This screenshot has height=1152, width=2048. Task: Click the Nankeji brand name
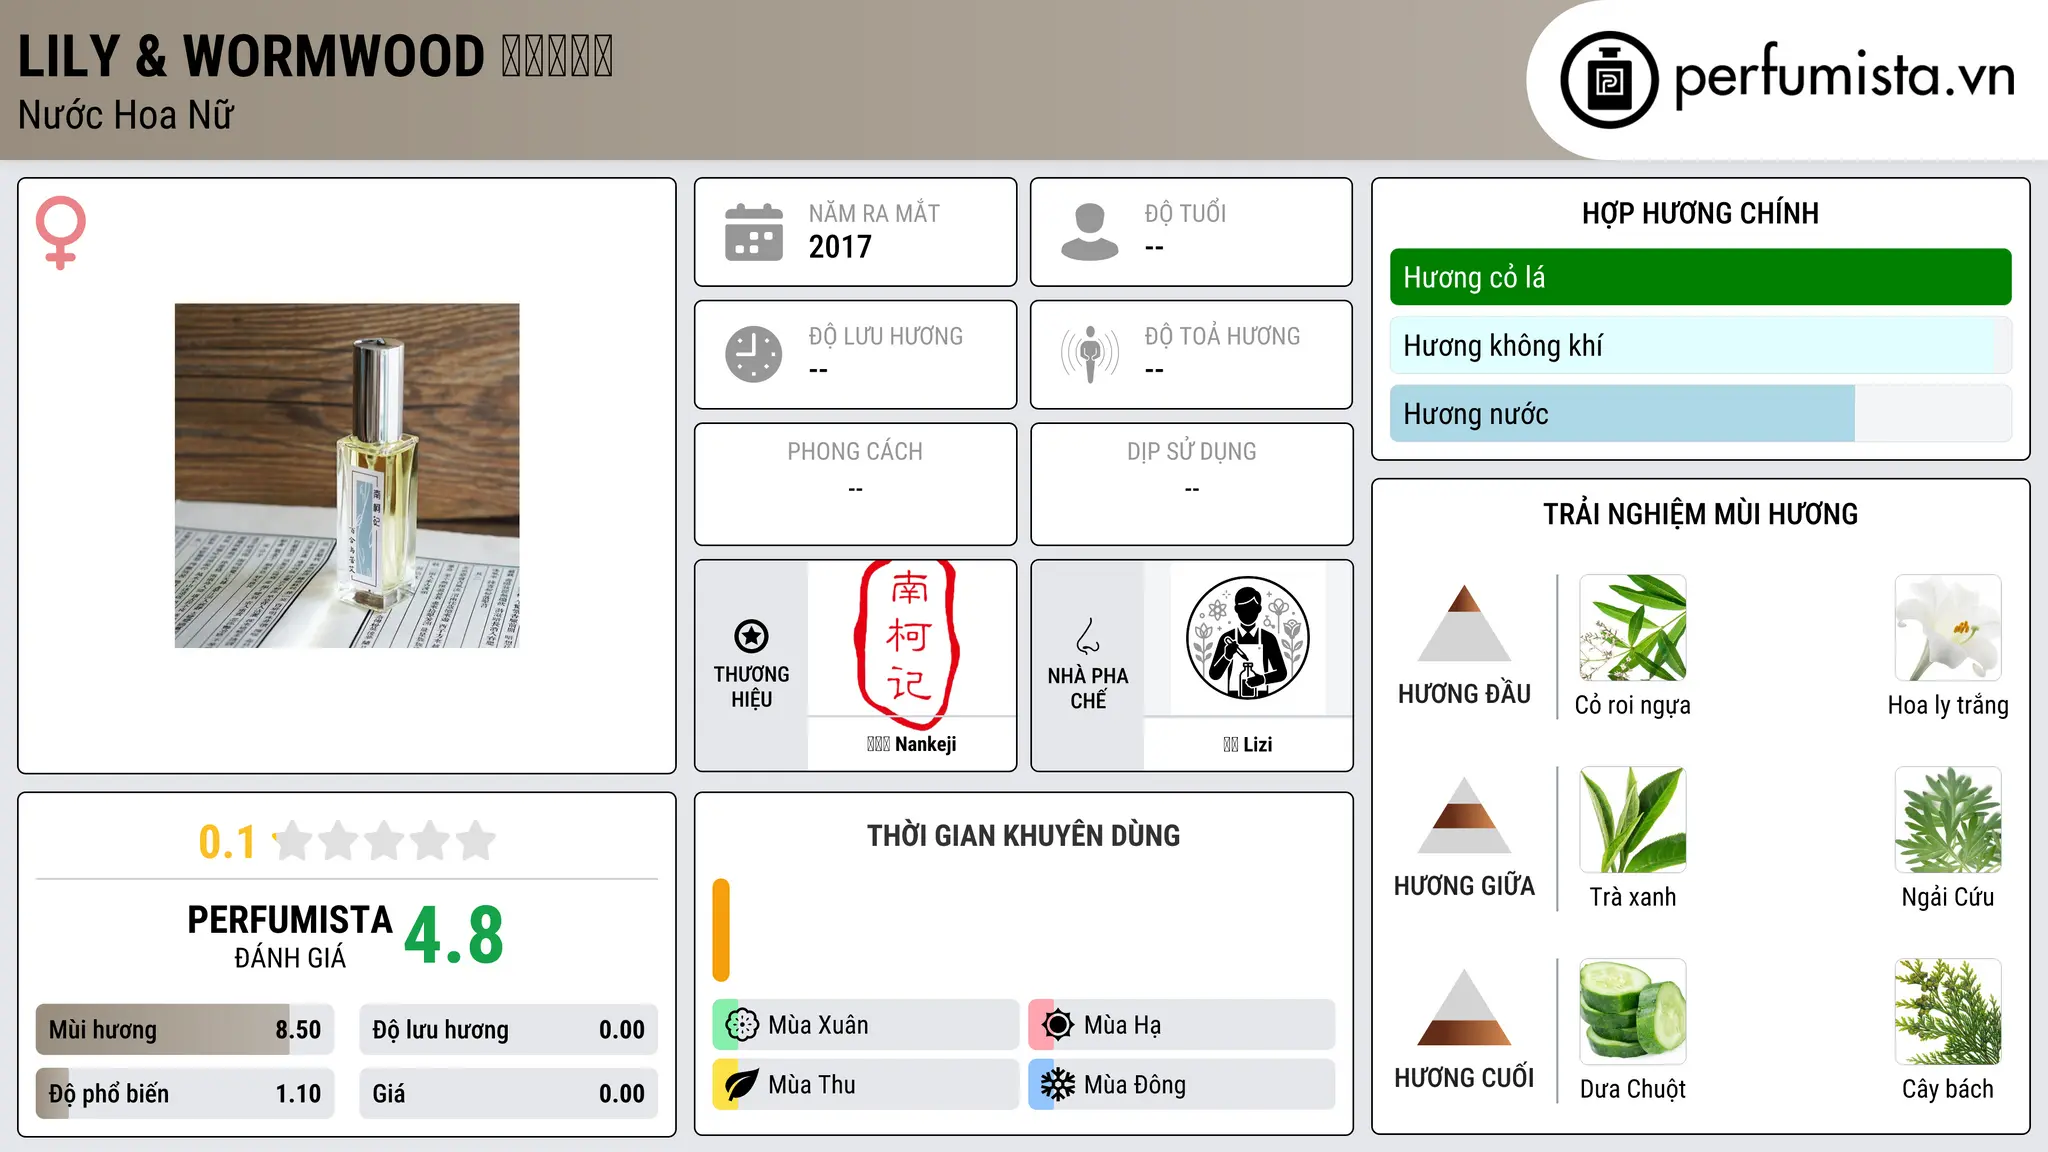tap(911, 744)
